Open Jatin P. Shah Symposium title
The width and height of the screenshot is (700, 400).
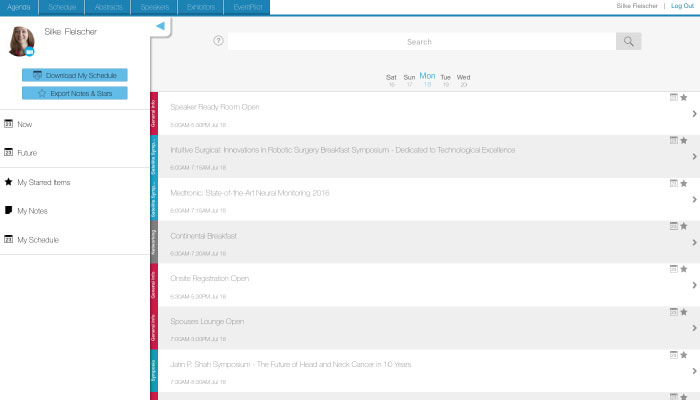click(291, 364)
